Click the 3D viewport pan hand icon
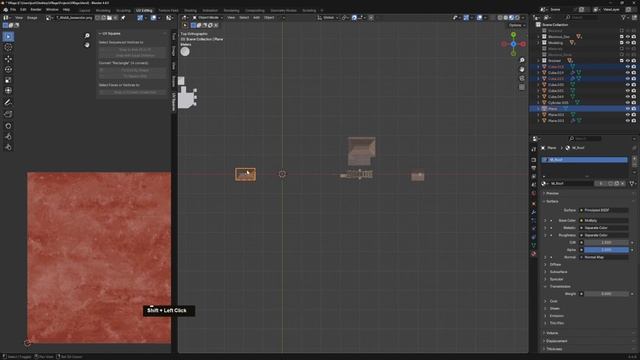Image resolution: width=640 pixels, height=360 pixels. click(522, 69)
